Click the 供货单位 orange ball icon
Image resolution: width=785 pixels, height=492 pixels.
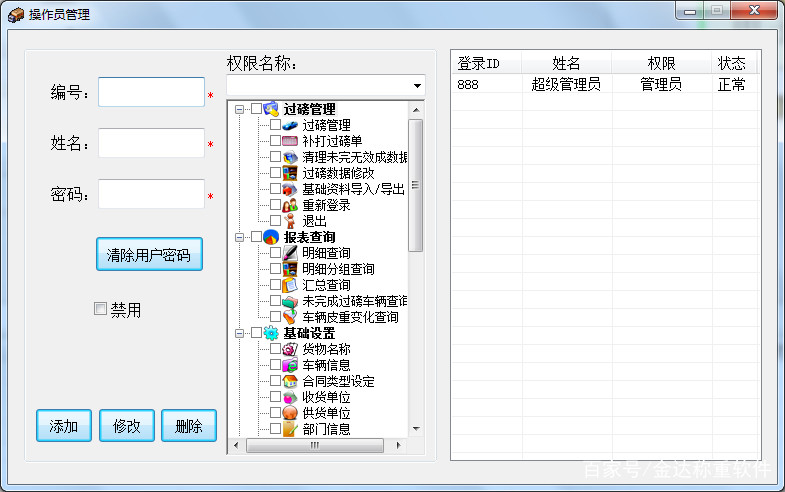[290, 413]
